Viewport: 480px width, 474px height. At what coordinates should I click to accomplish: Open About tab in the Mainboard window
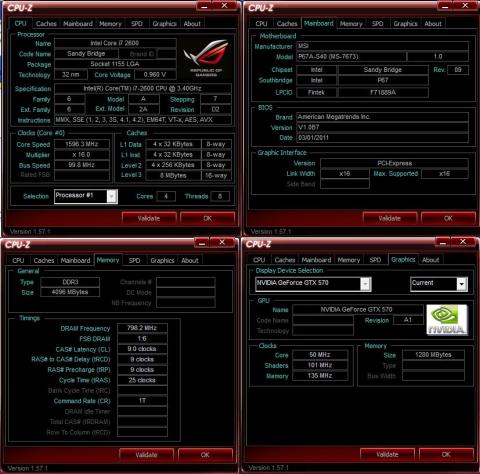tap(433, 24)
